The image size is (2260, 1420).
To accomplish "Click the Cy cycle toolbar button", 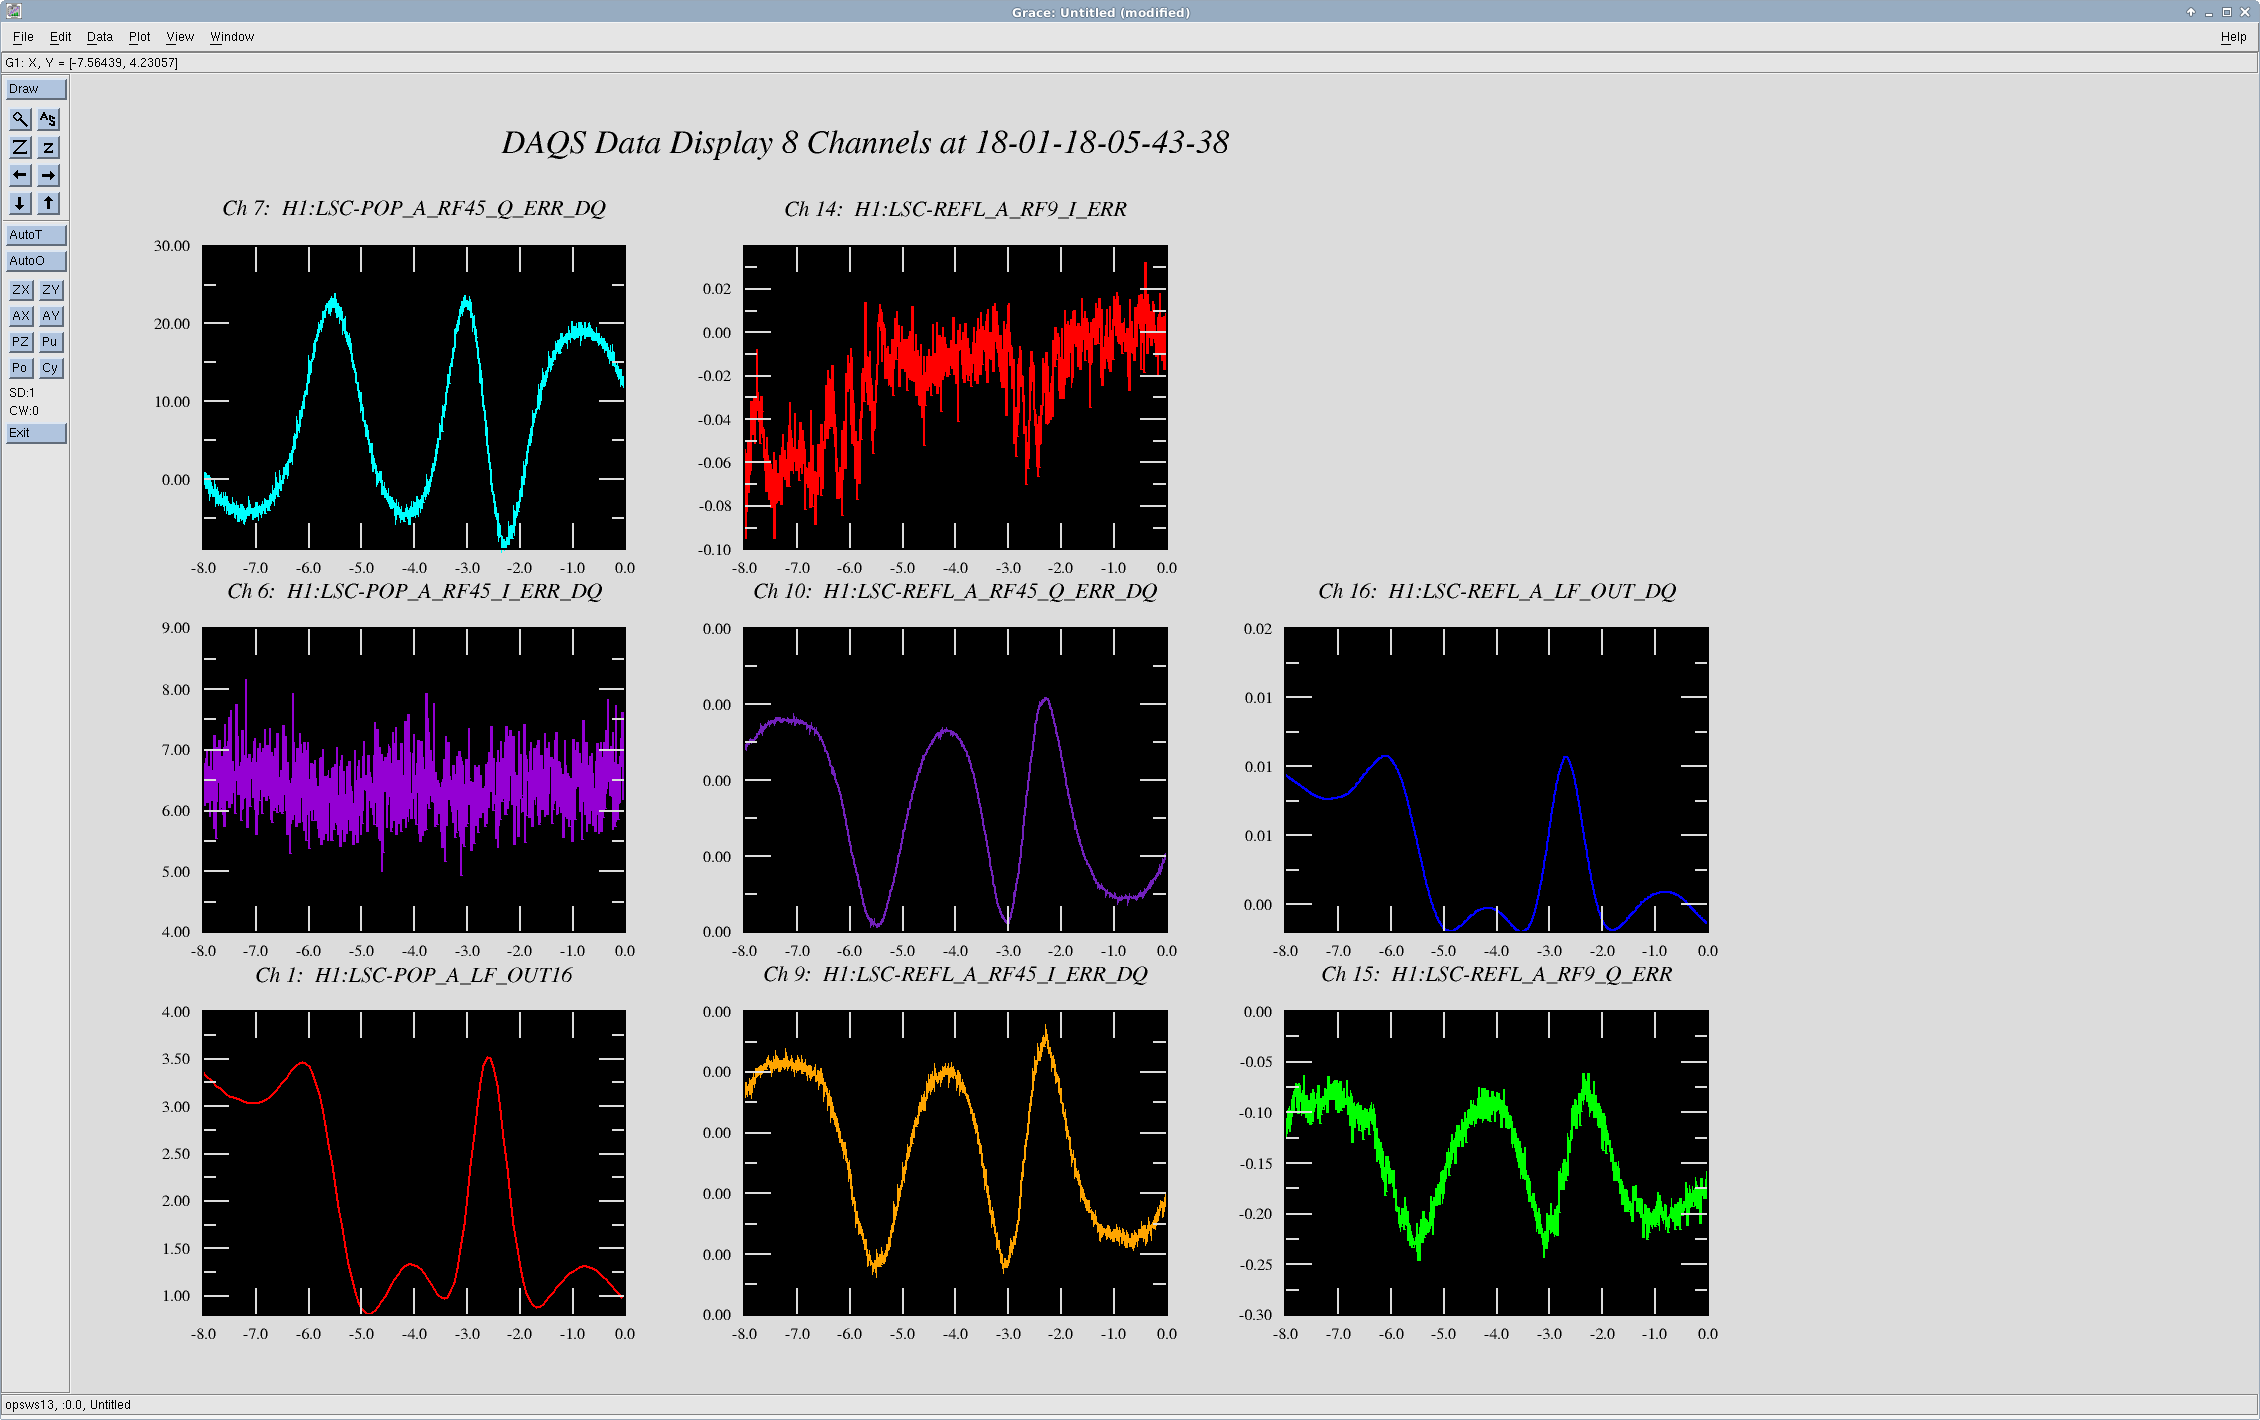I will pos(50,368).
